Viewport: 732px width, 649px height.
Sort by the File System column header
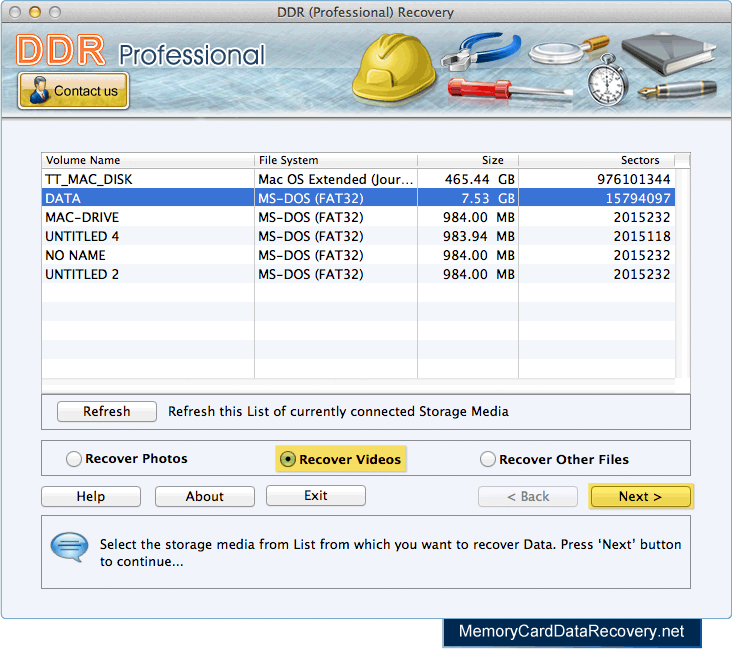336,160
